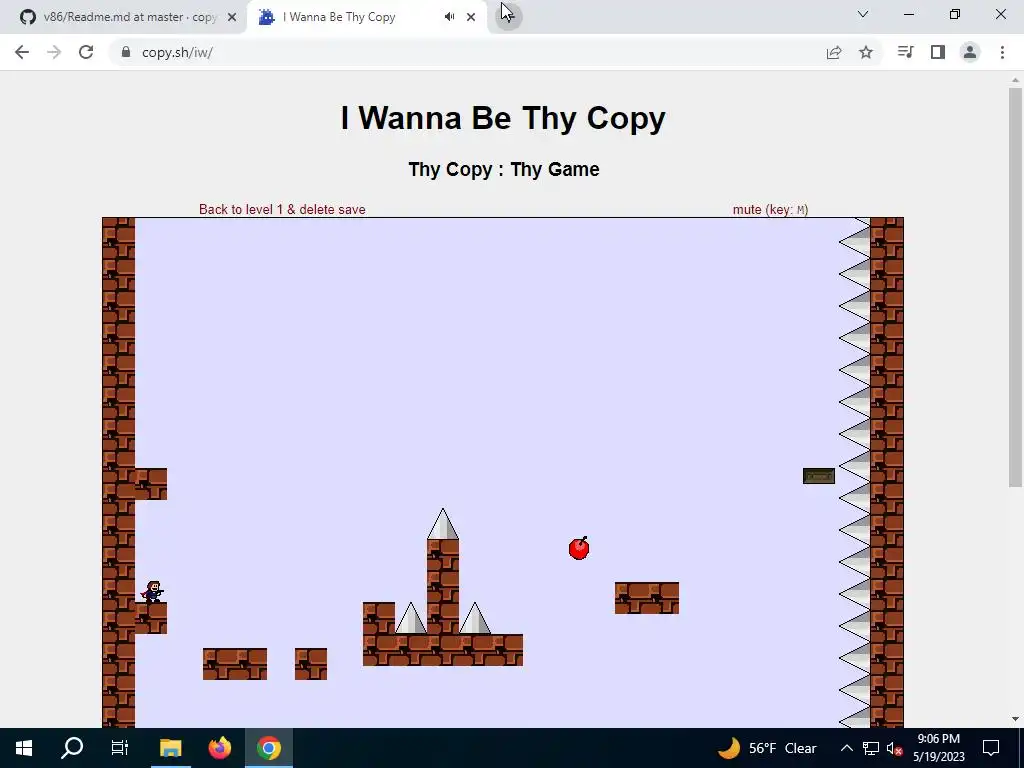Click the Thy Copy : Thy Game subtitle
The image size is (1024, 768).
tap(504, 169)
